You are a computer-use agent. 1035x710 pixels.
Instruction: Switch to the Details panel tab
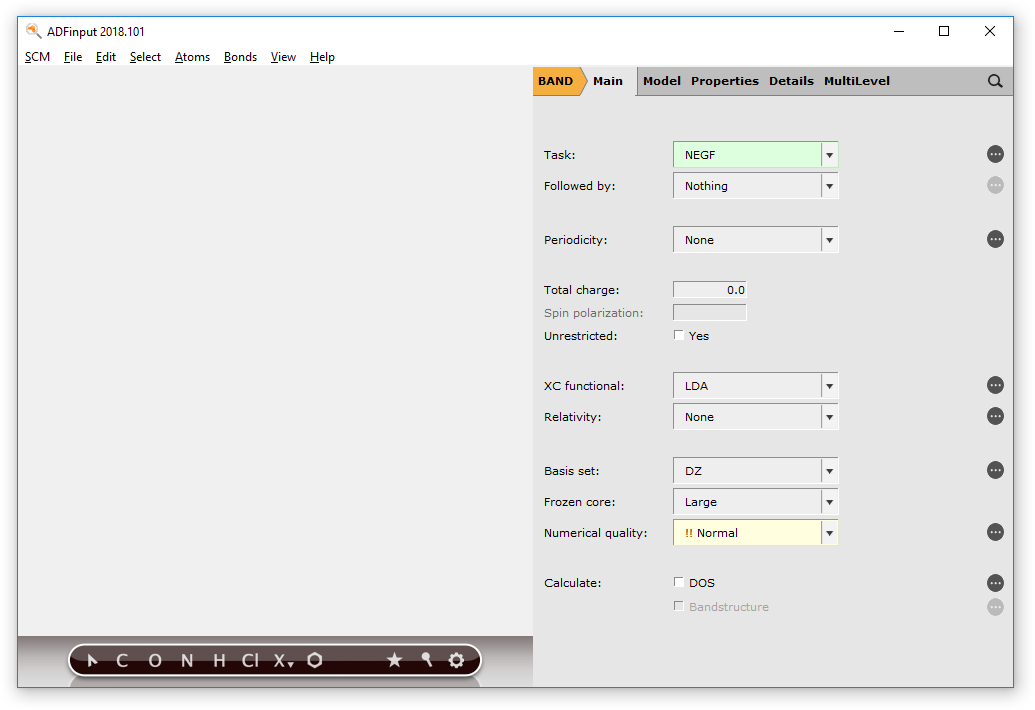click(x=791, y=81)
